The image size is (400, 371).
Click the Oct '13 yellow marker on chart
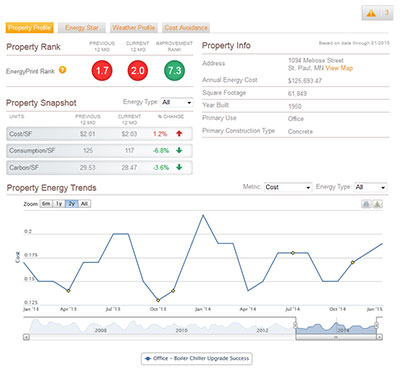click(x=158, y=300)
